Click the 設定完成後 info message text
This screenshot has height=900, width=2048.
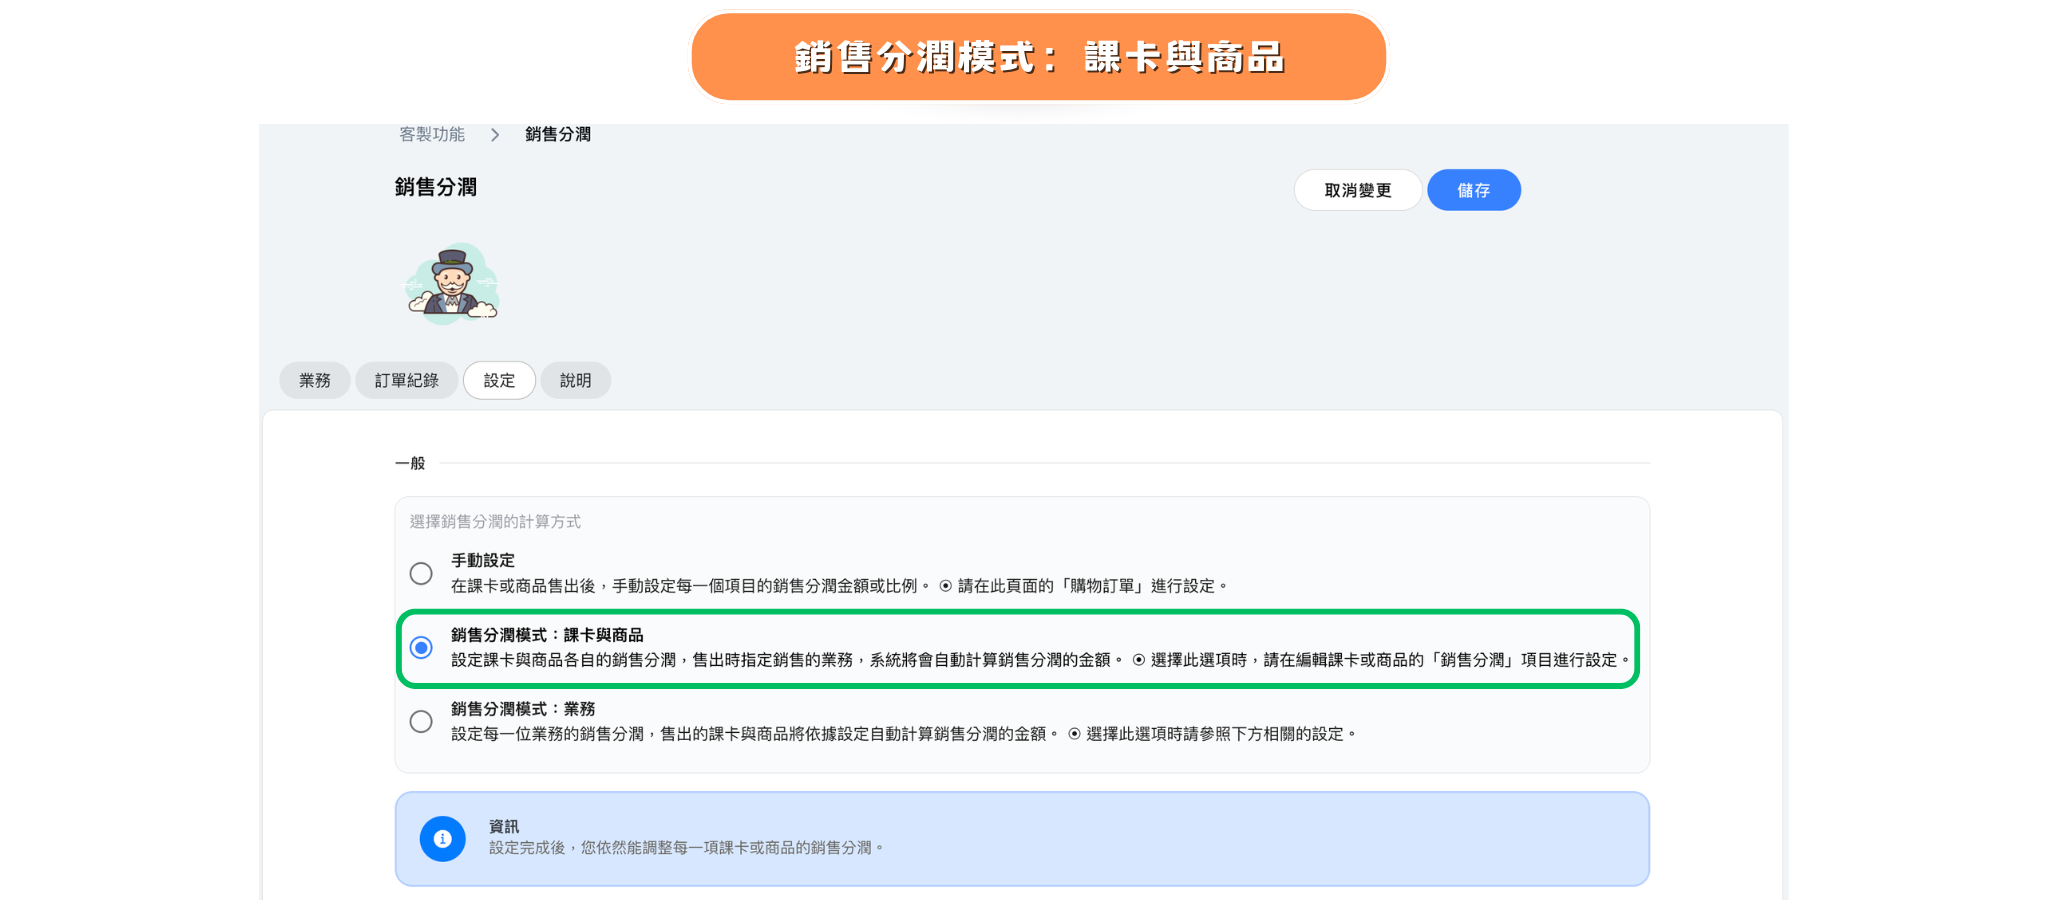[x=685, y=848]
